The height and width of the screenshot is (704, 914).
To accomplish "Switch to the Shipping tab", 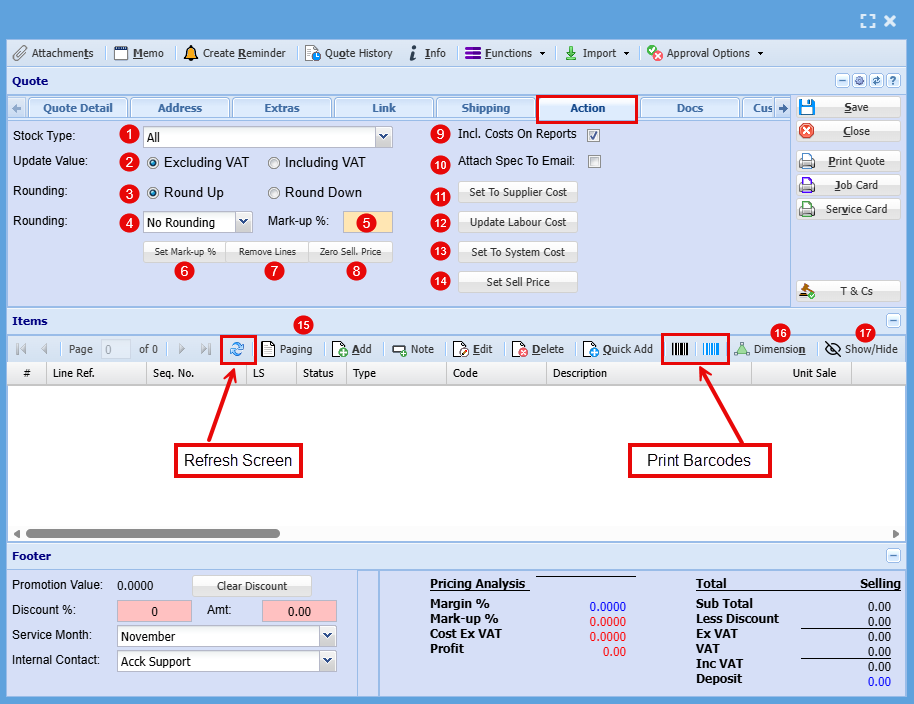I will (x=486, y=108).
